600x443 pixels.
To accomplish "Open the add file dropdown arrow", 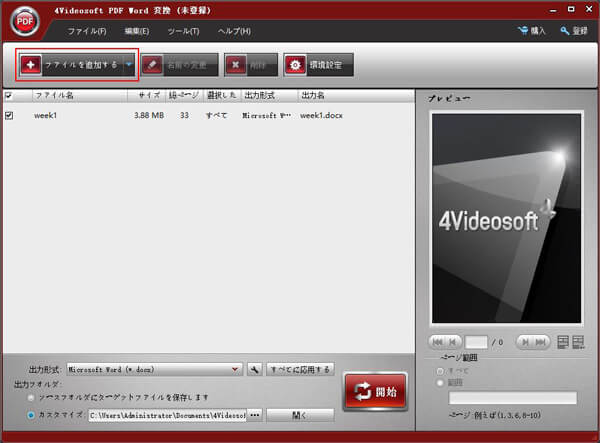I will pyautogui.click(x=129, y=65).
